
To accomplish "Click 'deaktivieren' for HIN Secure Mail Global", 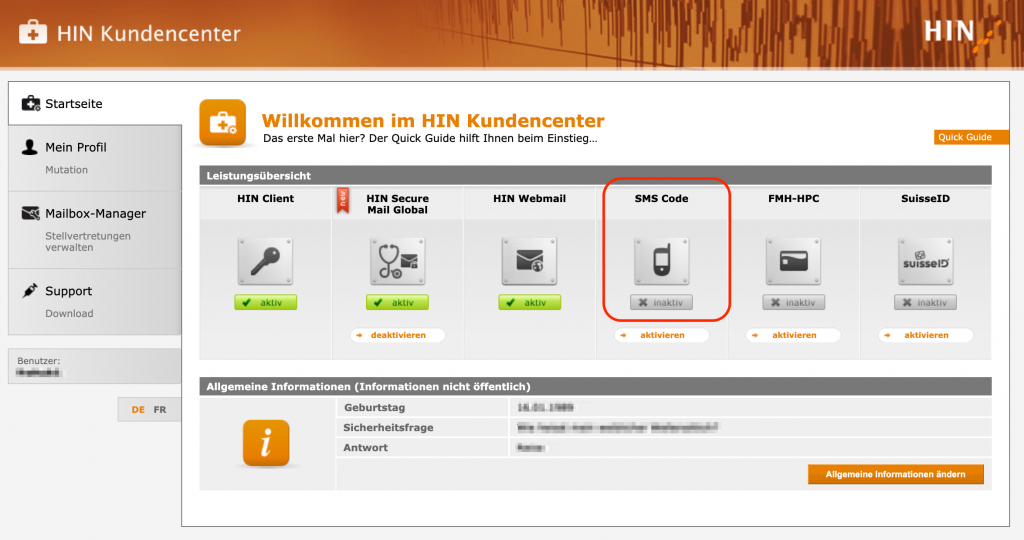I will point(398,335).
